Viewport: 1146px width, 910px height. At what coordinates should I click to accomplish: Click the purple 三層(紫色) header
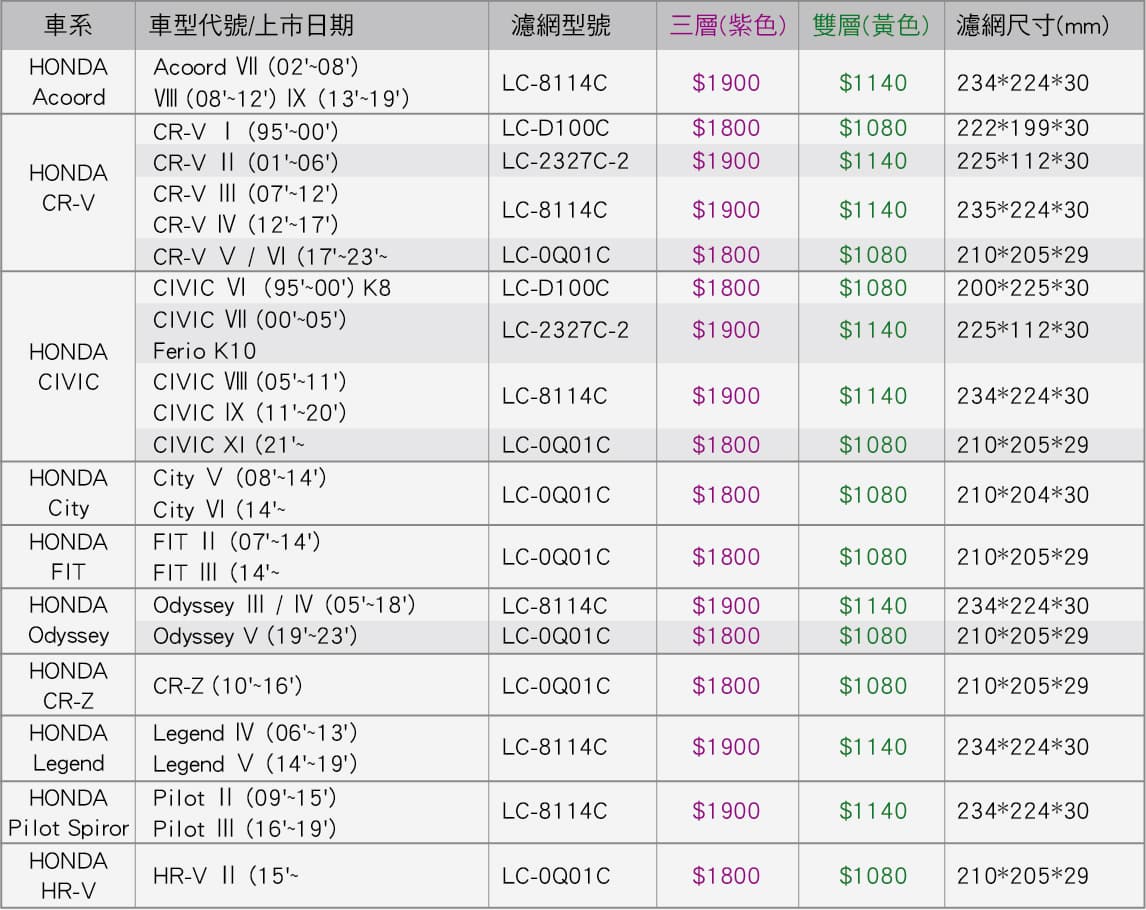pos(728,26)
